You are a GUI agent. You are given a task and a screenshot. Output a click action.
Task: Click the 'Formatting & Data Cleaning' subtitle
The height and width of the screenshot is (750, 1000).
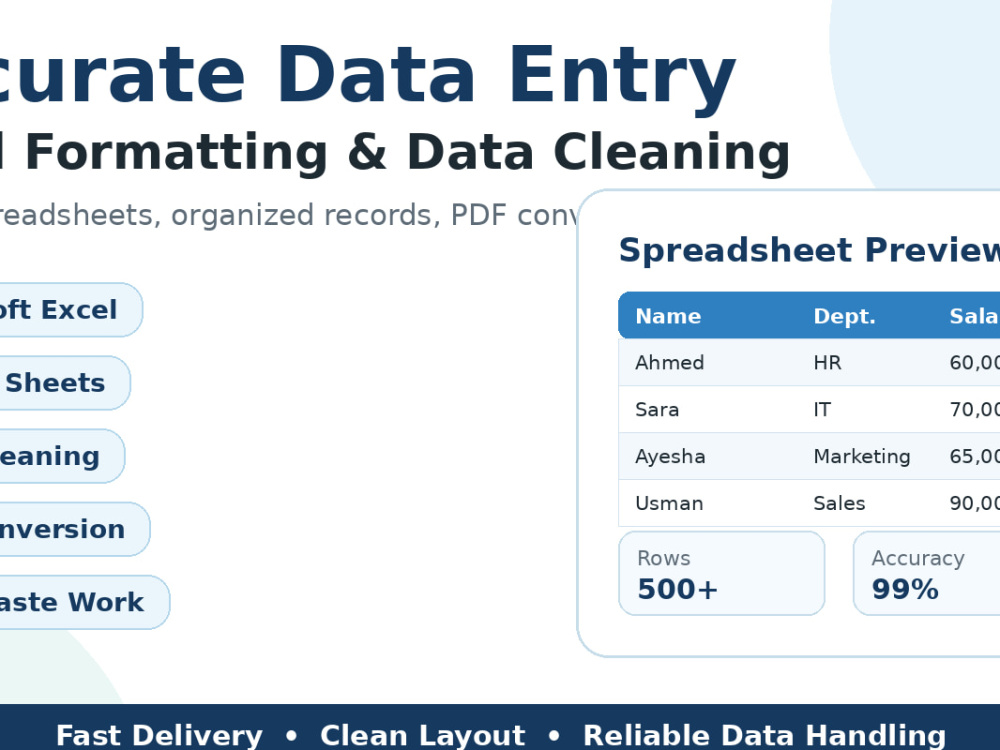pos(408,153)
